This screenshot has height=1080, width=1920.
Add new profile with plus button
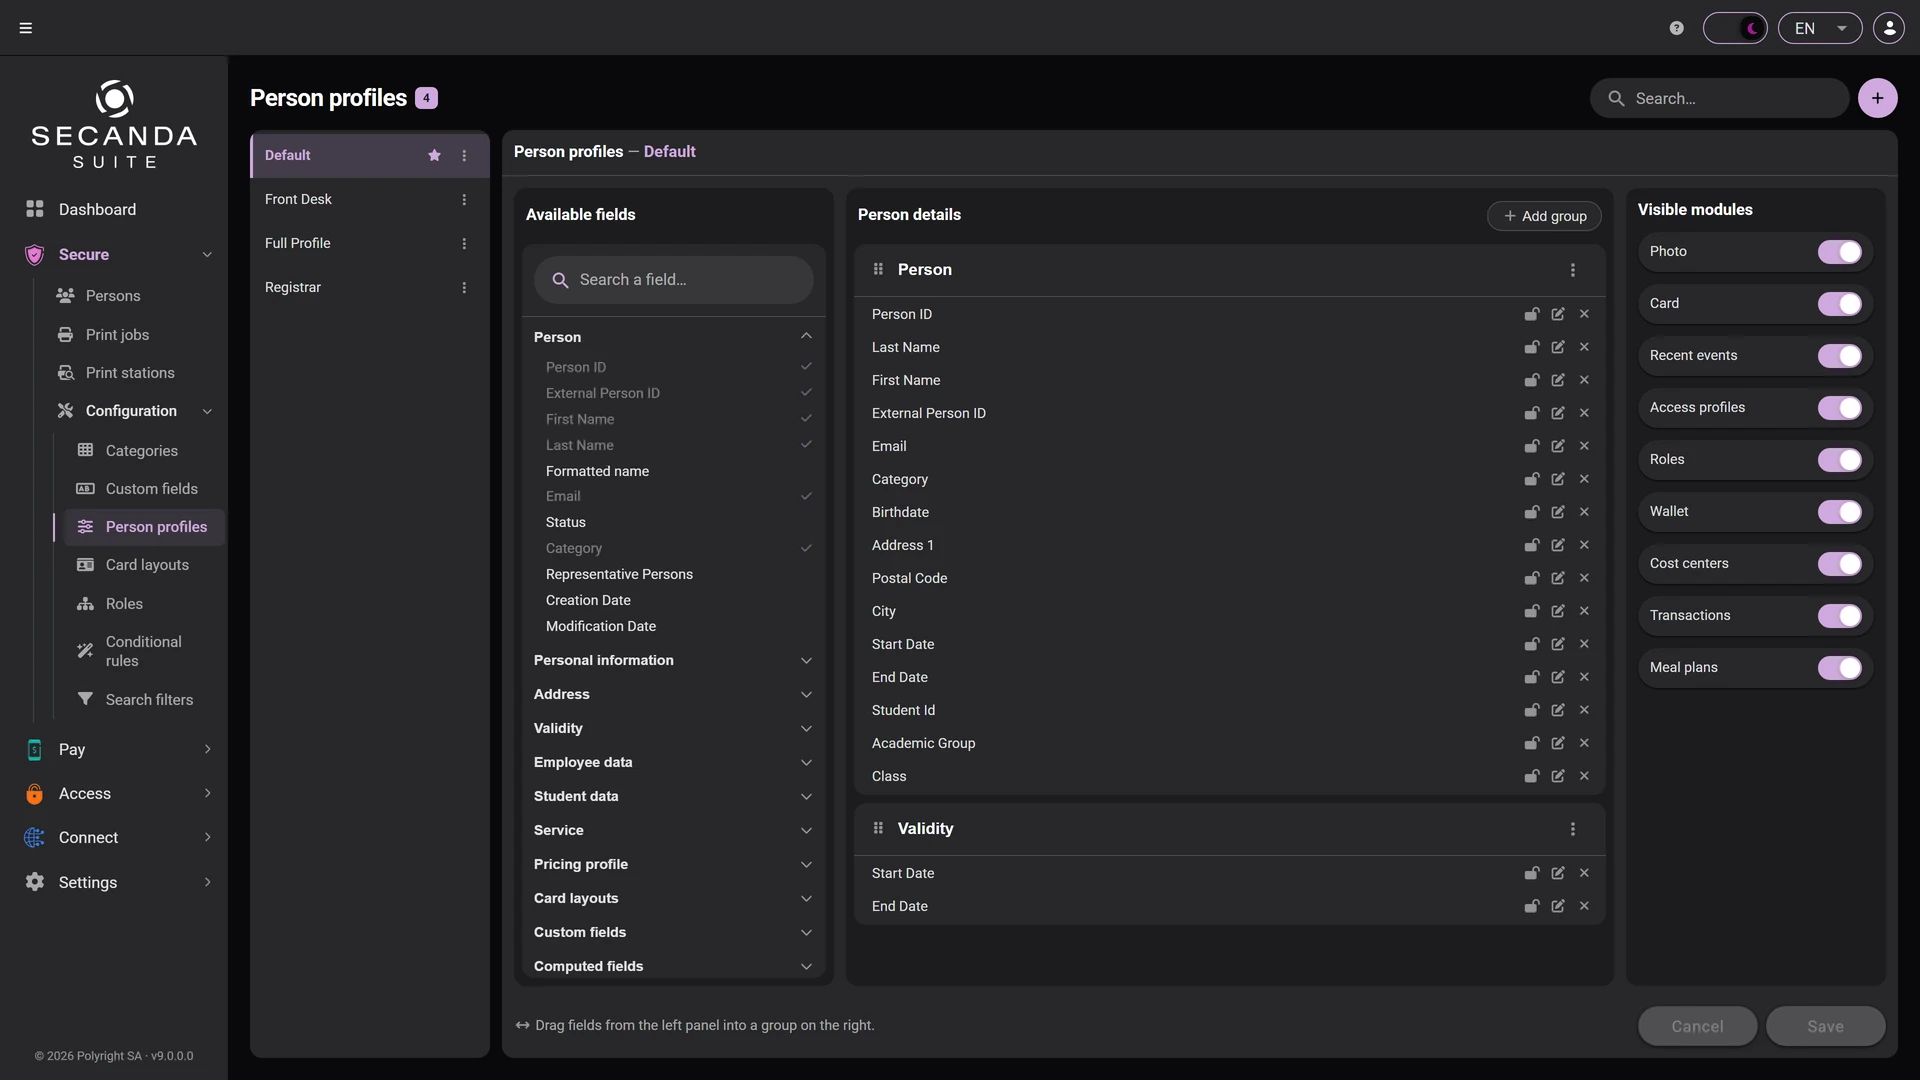pyautogui.click(x=1877, y=98)
